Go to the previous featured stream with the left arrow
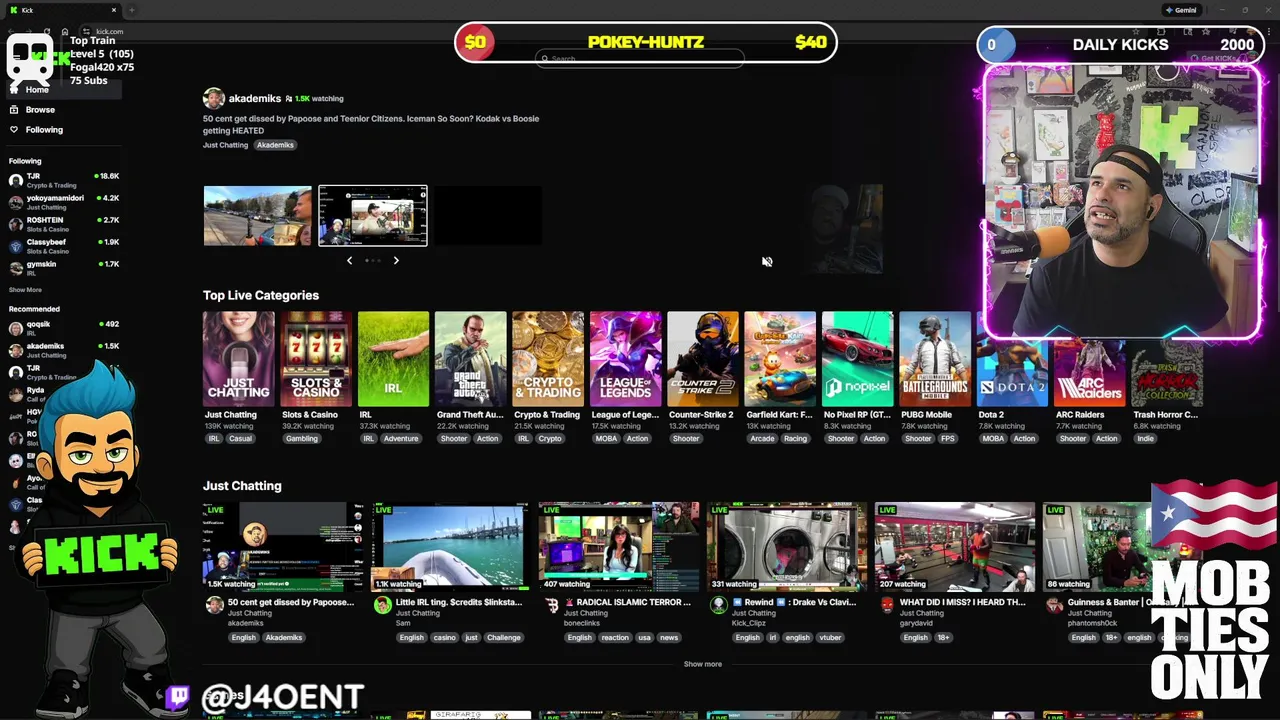 coord(349,260)
